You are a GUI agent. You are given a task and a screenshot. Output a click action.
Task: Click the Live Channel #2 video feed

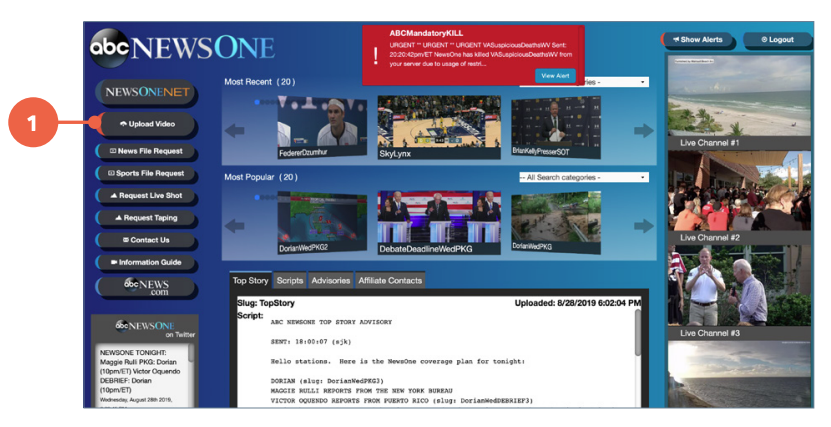pos(739,191)
